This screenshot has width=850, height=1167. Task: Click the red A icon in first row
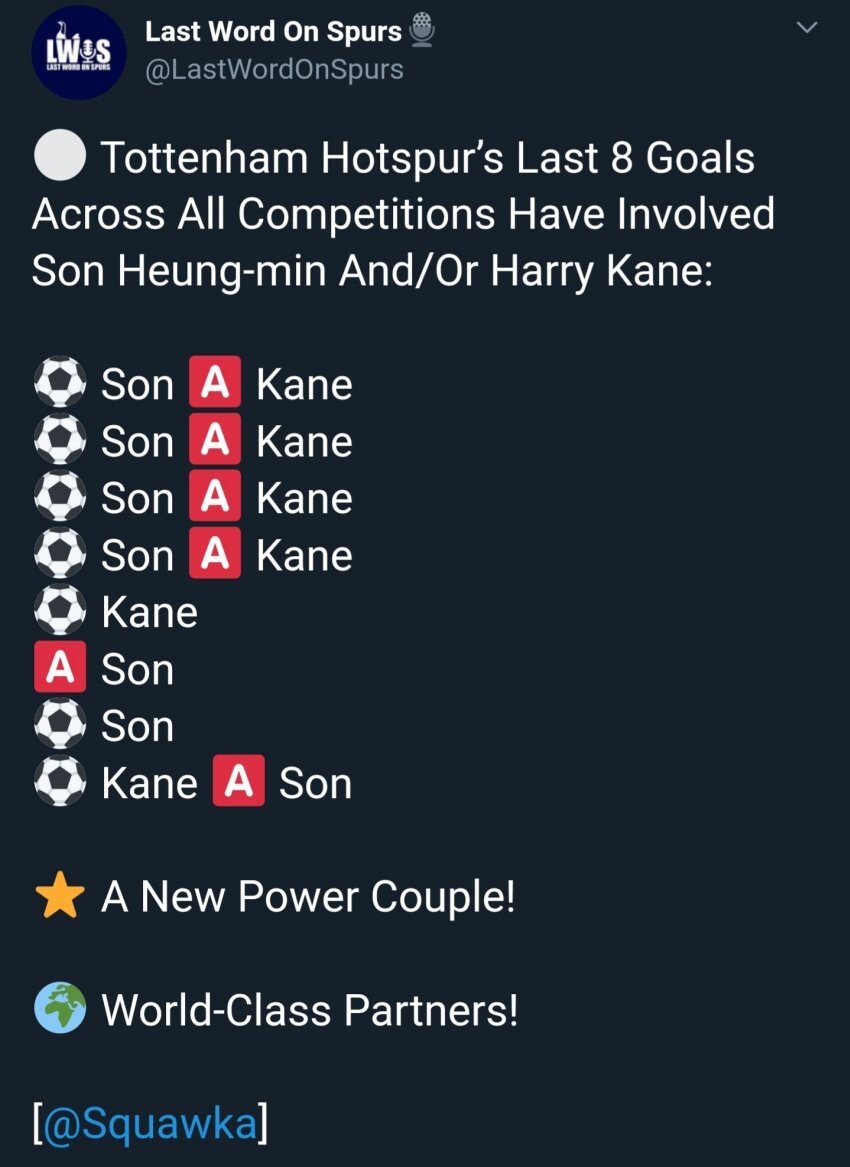pos(215,385)
